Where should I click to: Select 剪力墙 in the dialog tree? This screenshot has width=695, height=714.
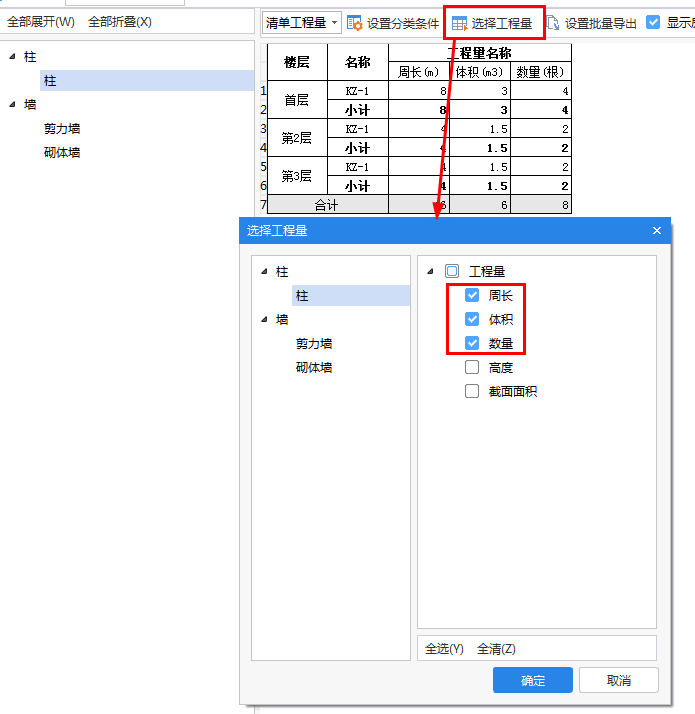pos(314,344)
